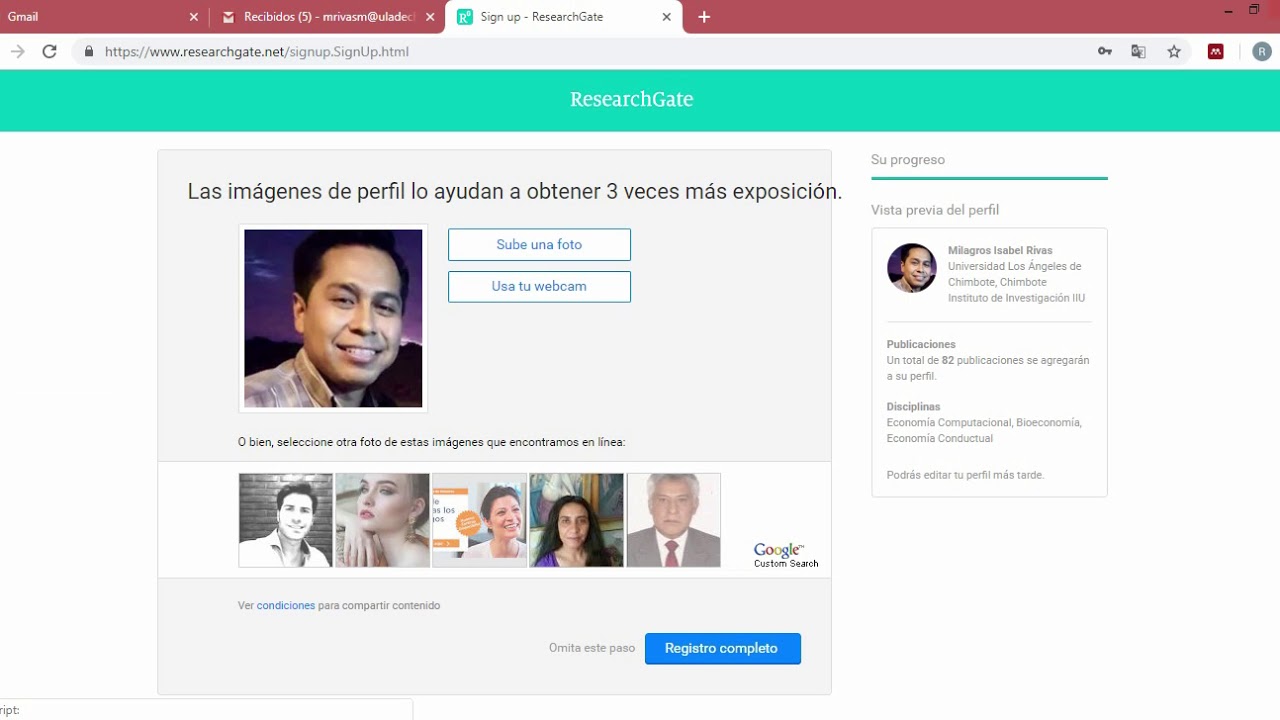Click the name Milagros Isabel Rivas
This screenshot has width=1280, height=720.
(x=1000, y=251)
